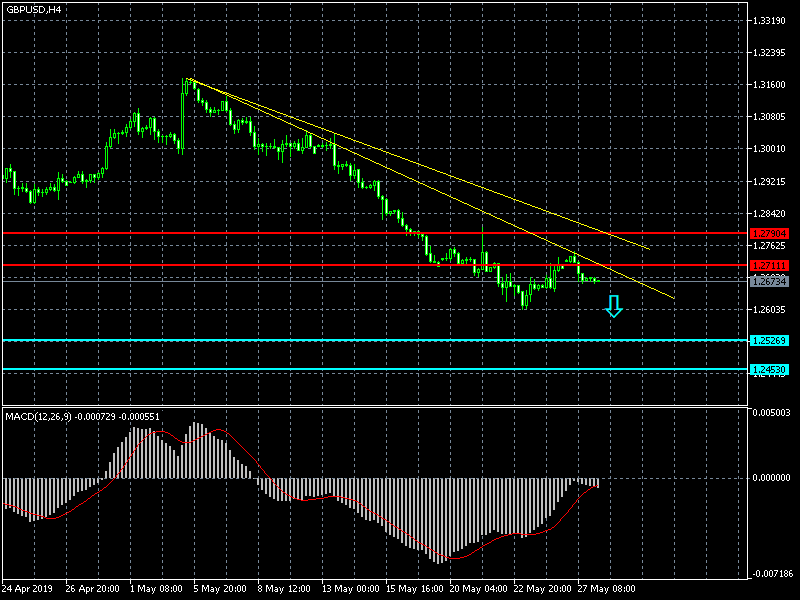Click the gray 1.26734 current price tag
The image size is (800, 600).
click(x=769, y=282)
